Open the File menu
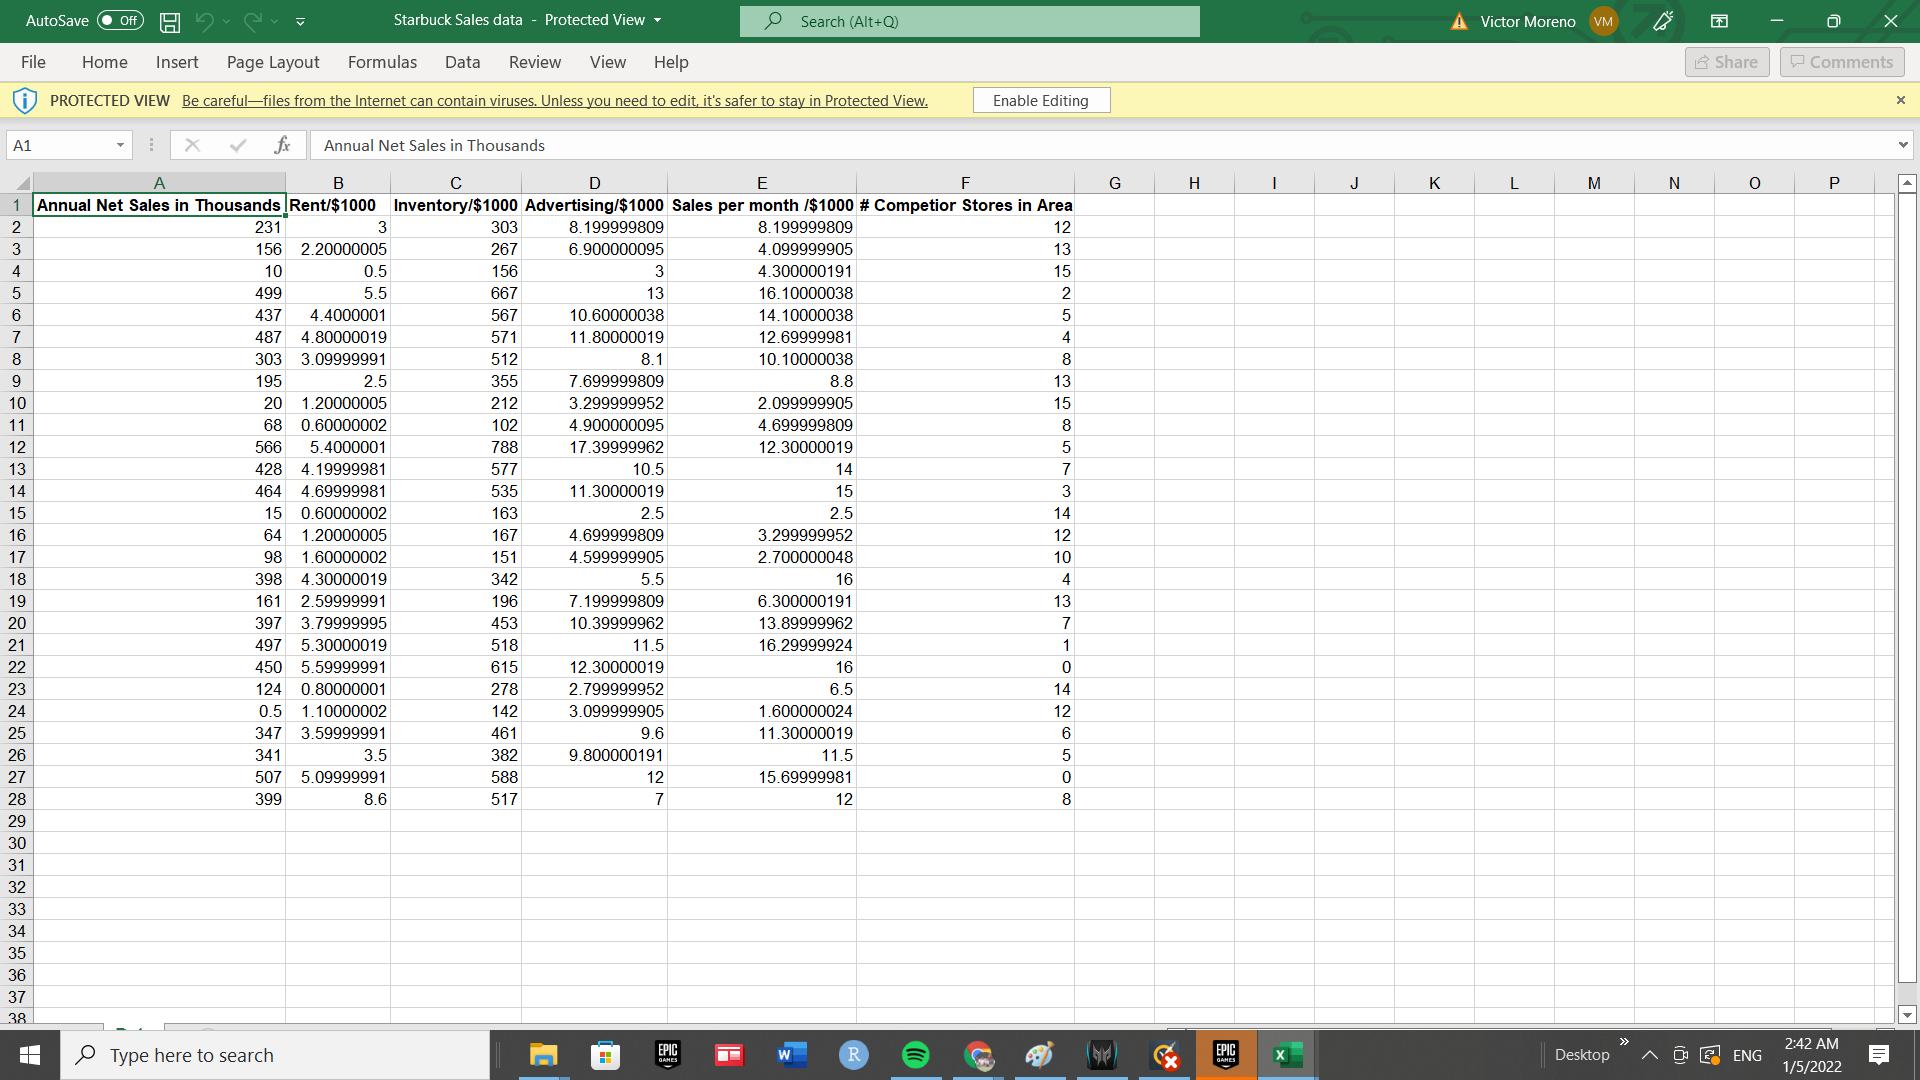Screen dimensions: 1920x1080 point(33,62)
